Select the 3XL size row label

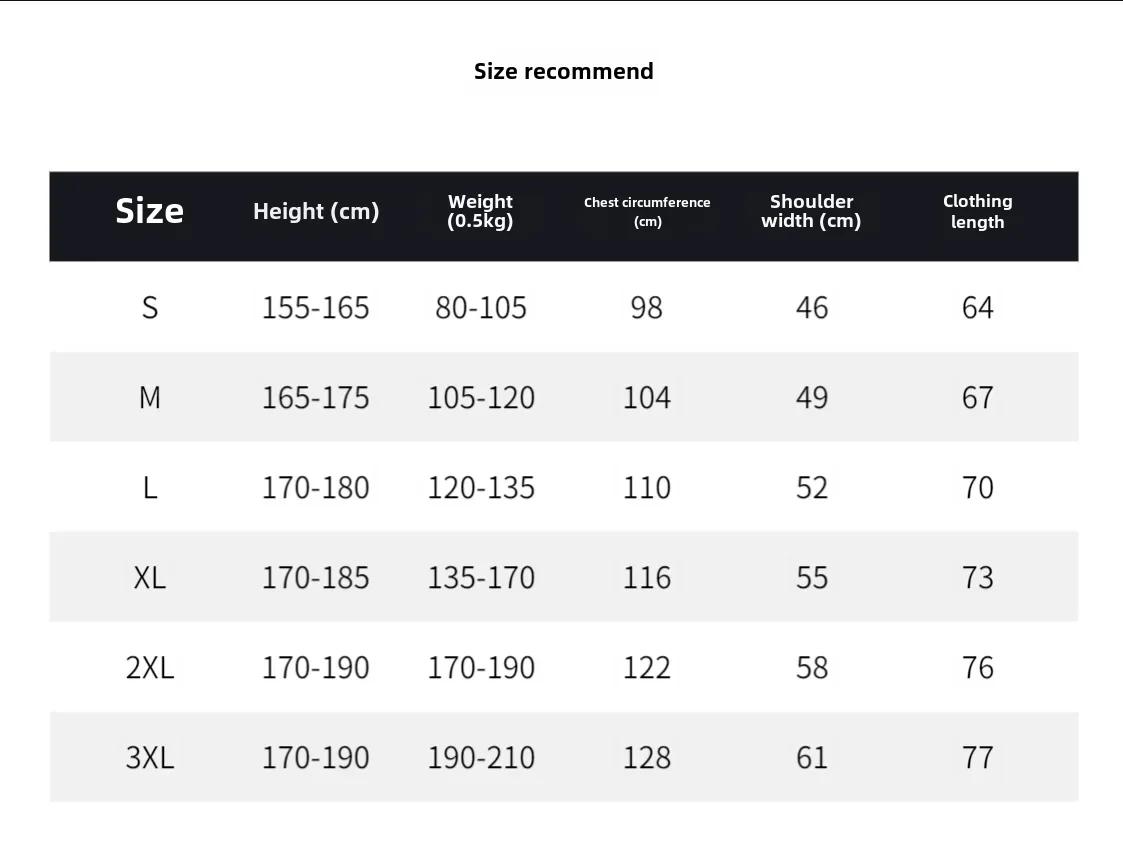pos(150,757)
